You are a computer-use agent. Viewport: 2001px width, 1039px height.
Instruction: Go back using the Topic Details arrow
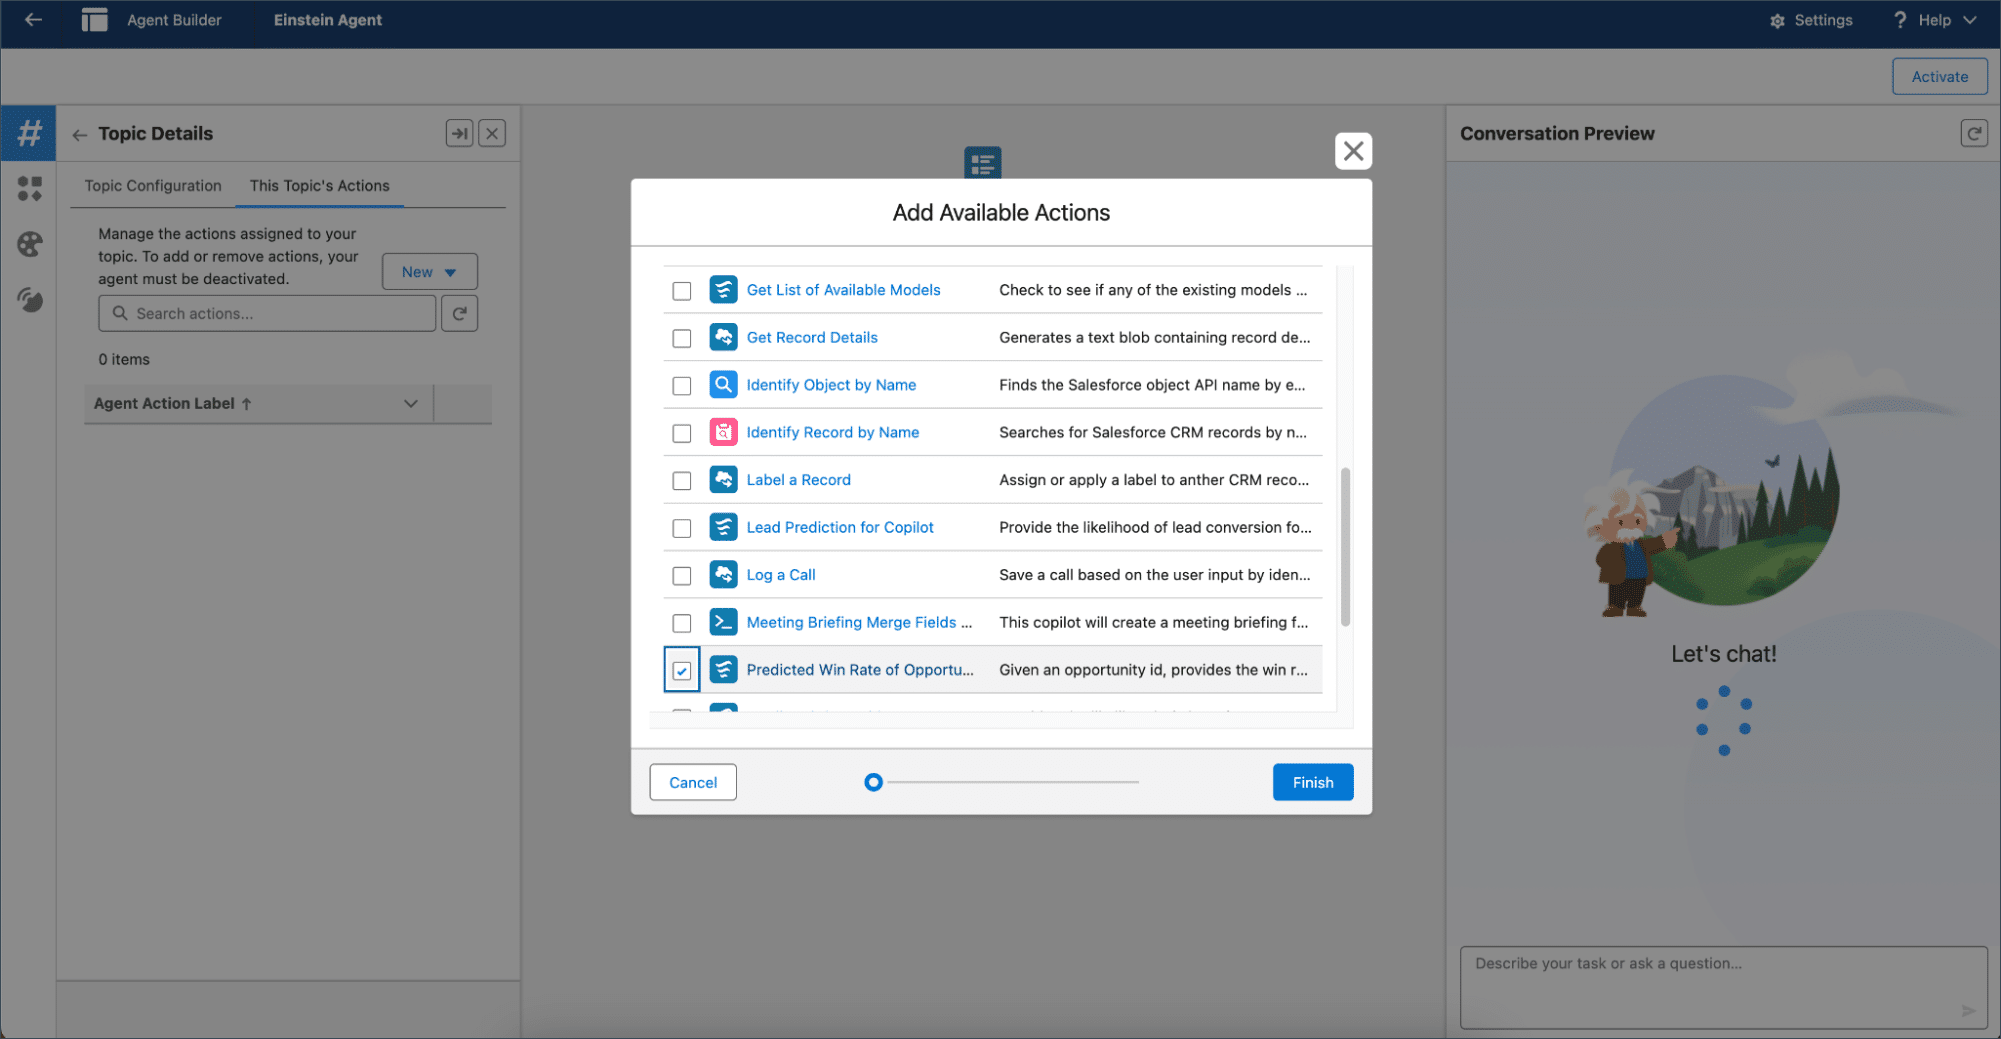click(x=79, y=134)
